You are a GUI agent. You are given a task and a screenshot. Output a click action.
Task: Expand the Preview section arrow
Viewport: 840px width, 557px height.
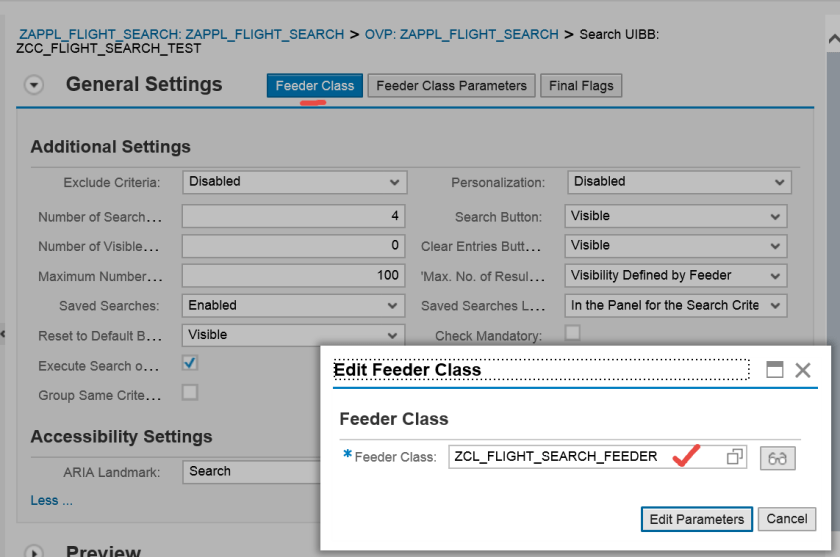(34, 552)
